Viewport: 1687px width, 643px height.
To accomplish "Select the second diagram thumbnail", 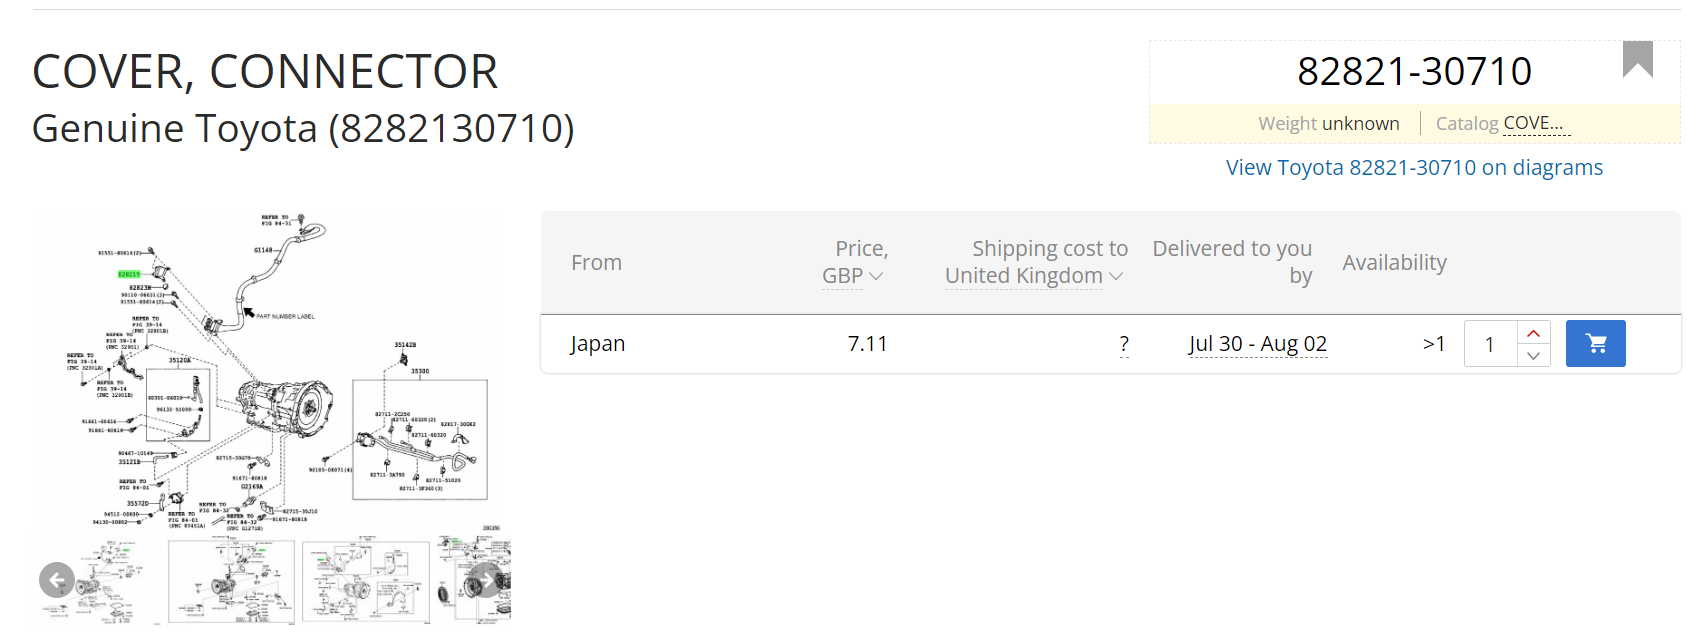I will click(x=231, y=582).
